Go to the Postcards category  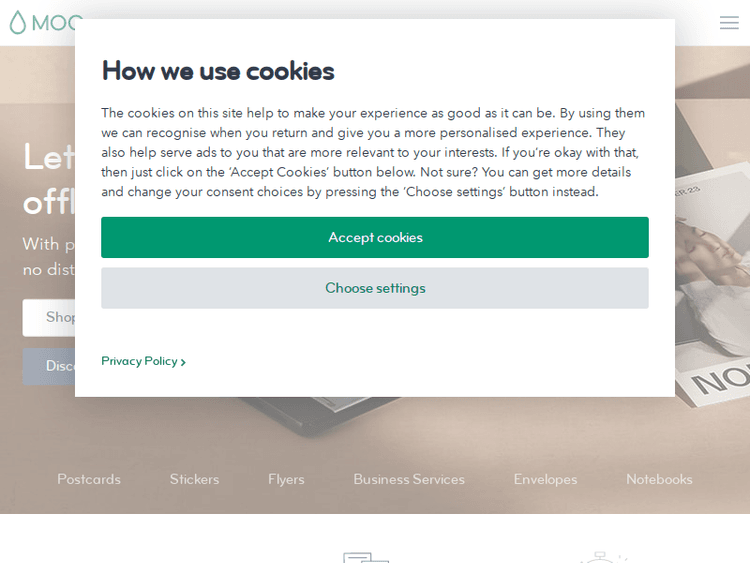(89, 479)
